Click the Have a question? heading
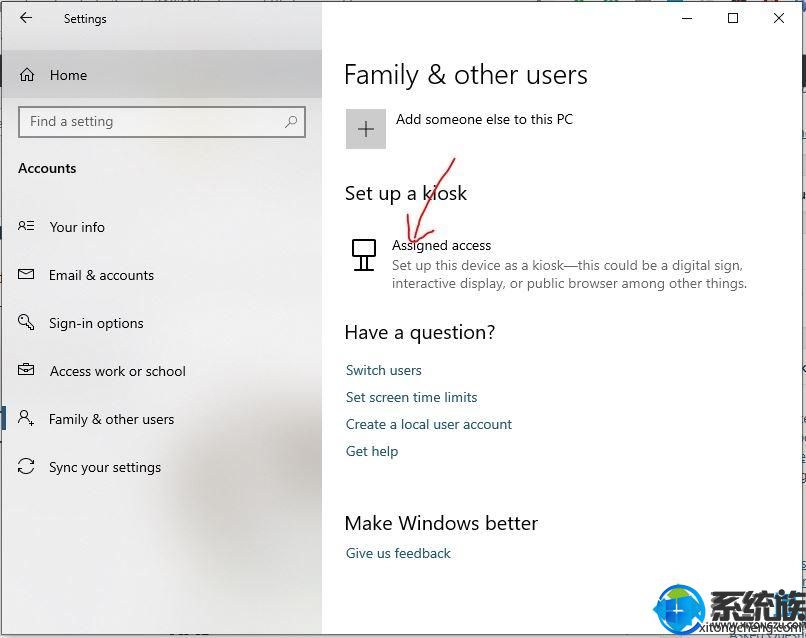The image size is (806, 638). [420, 333]
